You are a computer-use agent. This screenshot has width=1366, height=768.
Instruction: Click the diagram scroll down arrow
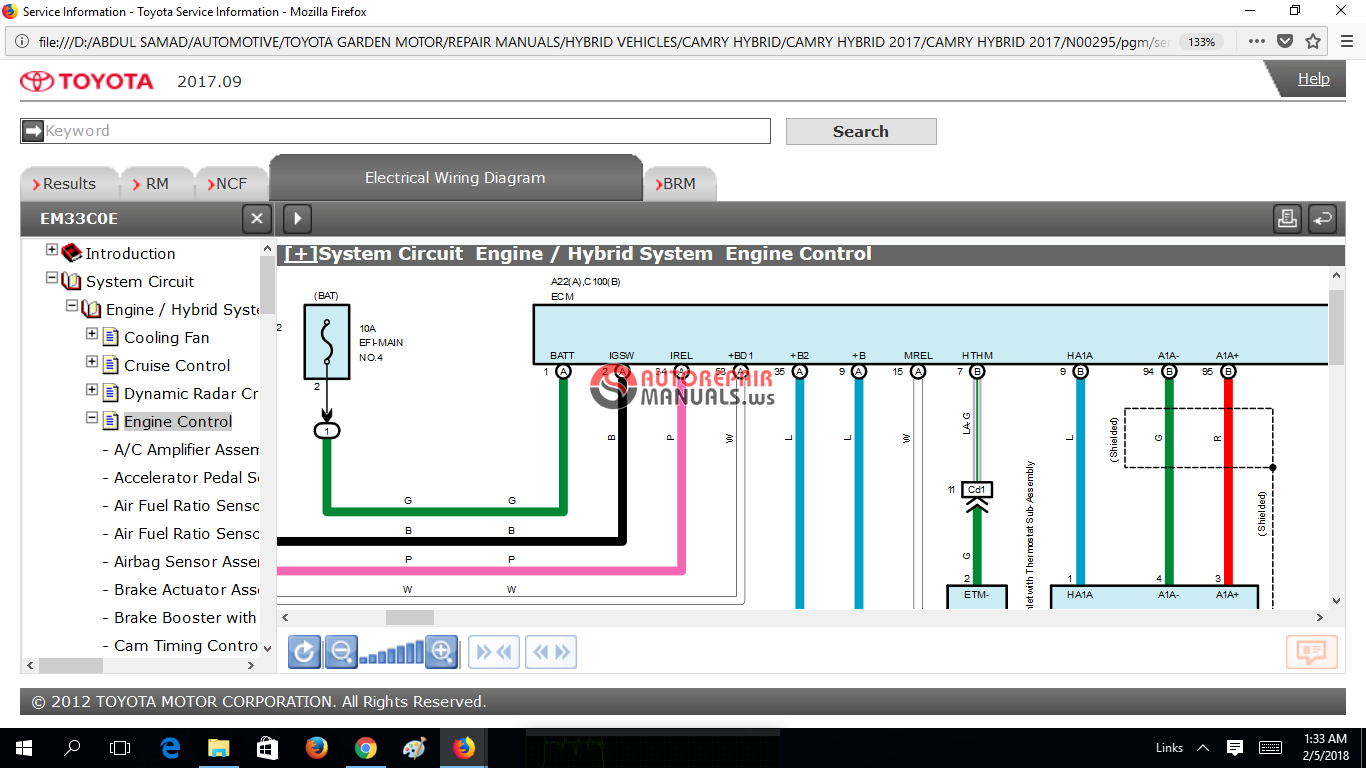(1337, 602)
